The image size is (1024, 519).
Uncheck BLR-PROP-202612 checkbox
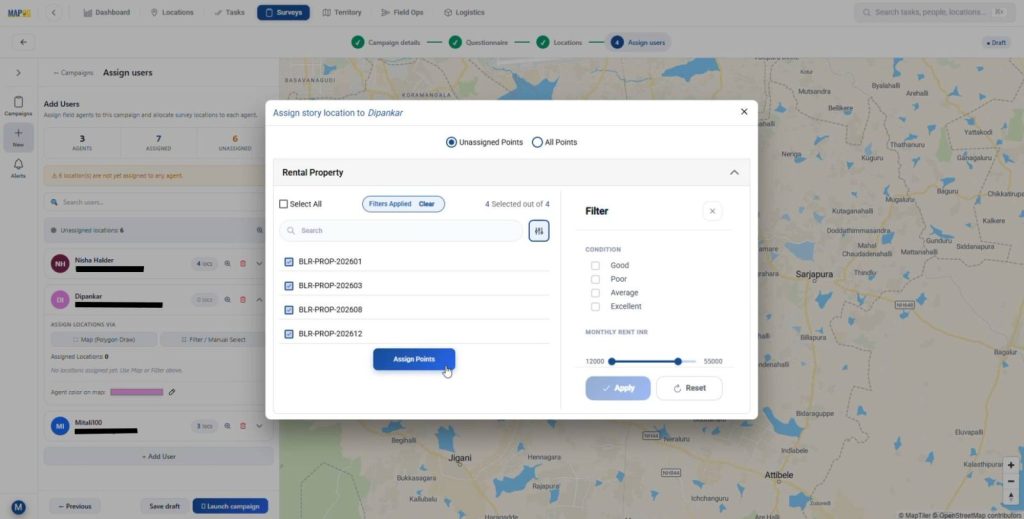[289, 334]
